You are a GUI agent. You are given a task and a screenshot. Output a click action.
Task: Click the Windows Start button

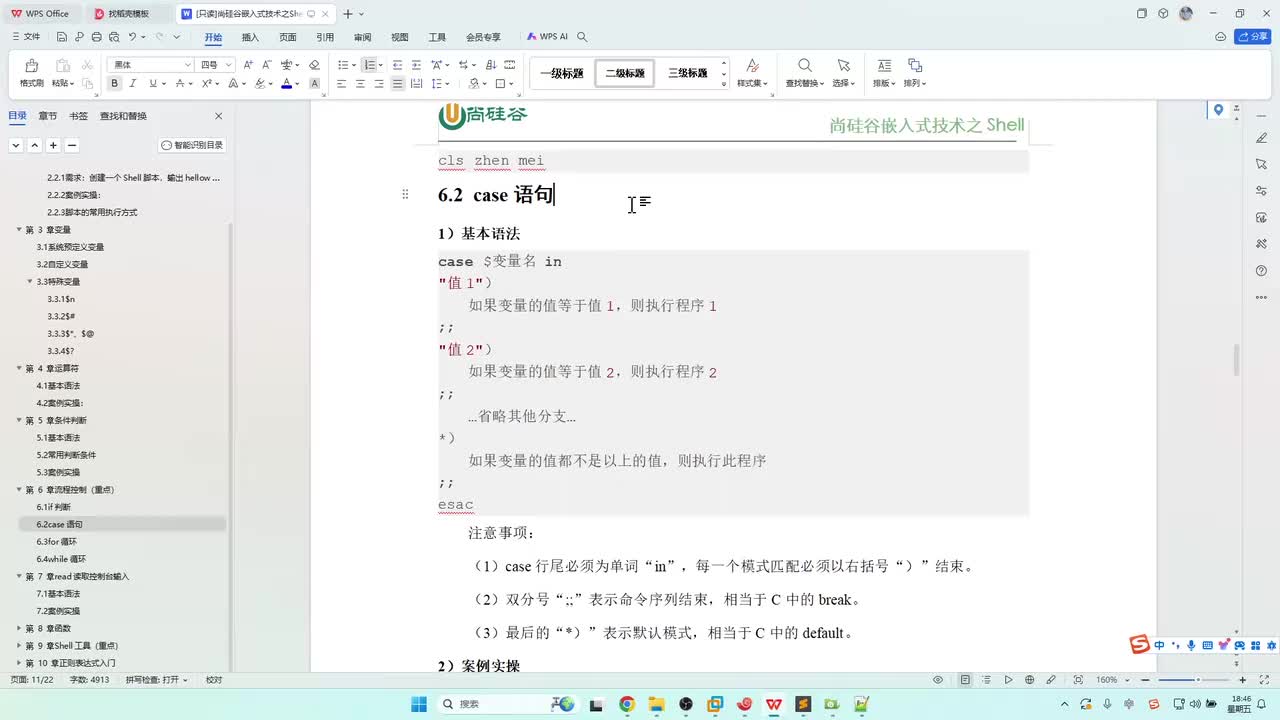pos(419,704)
